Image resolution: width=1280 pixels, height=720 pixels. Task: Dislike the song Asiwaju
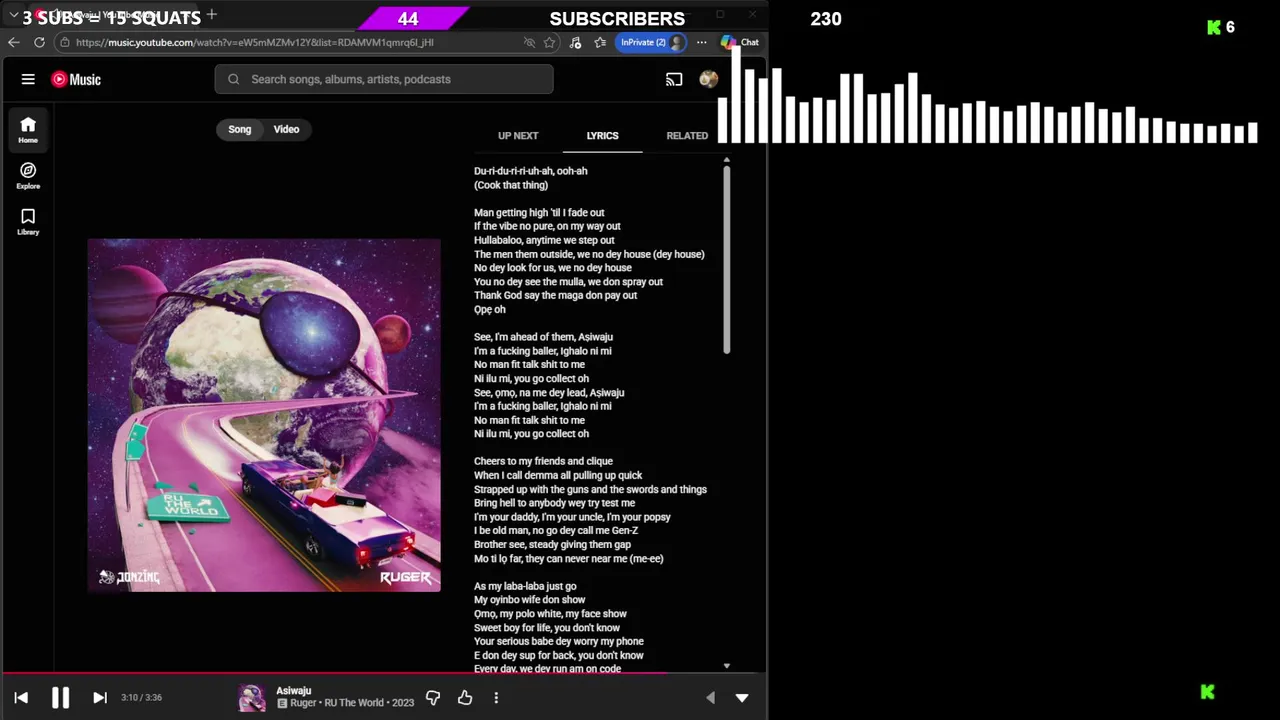click(x=433, y=697)
